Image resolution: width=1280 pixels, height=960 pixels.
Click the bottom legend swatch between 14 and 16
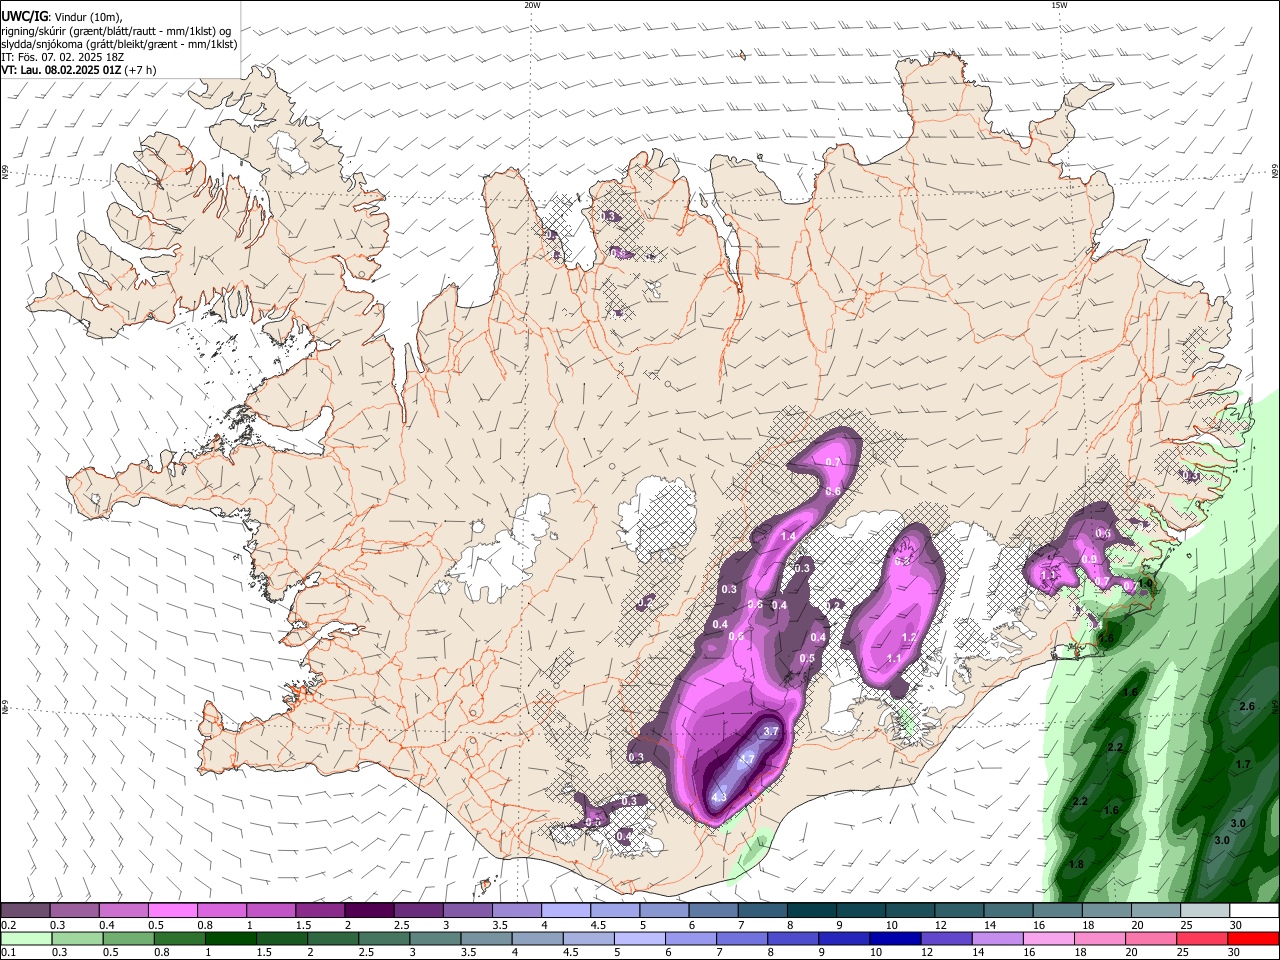[998, 939]
